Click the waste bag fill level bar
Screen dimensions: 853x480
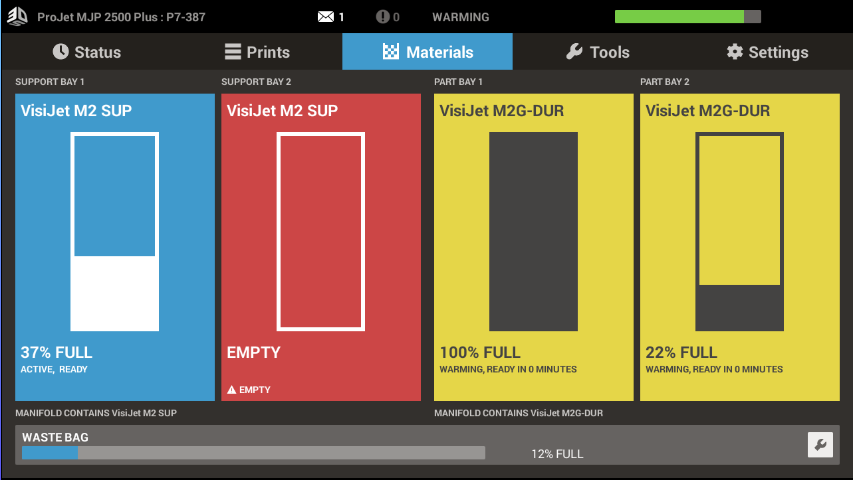tap(253, 453)
